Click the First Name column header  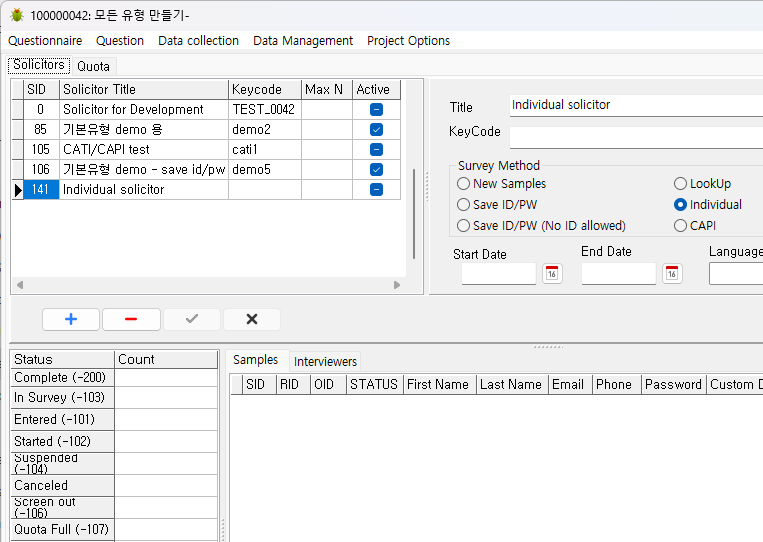(439, 384)
